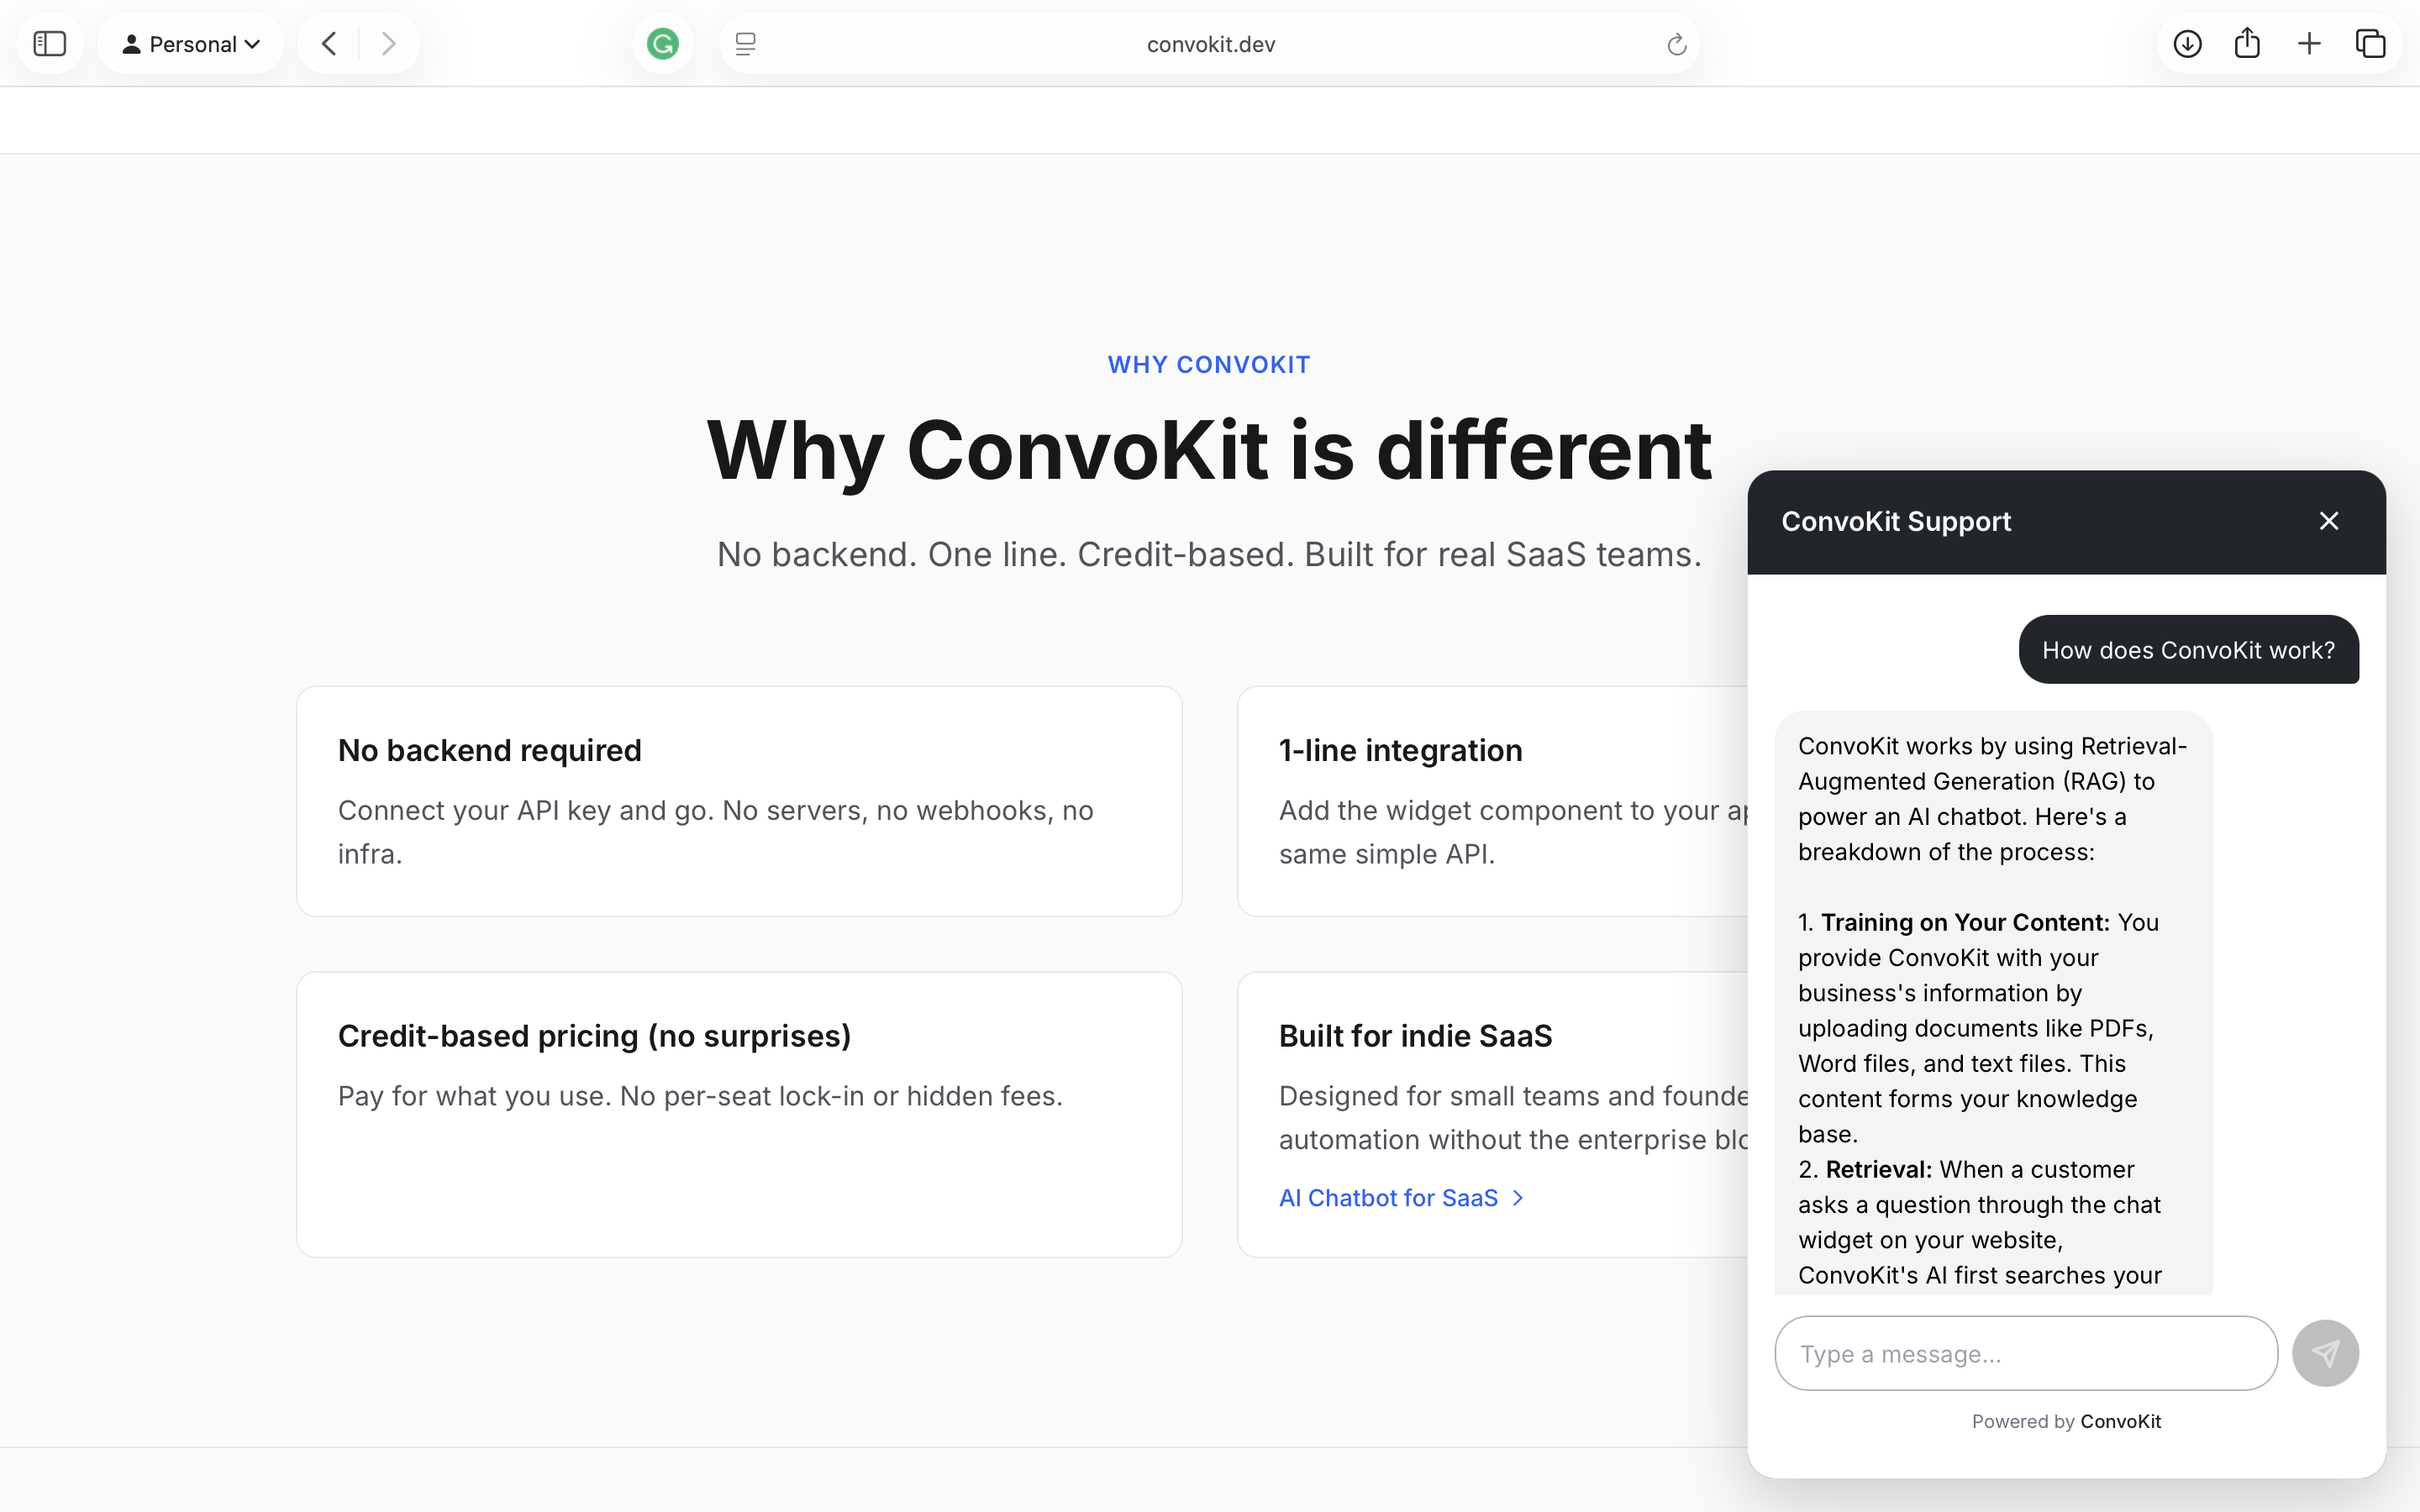Image resolution: width=2420 pixels, height=1512 pixels.
Task: Click the Powered by ConvoKit link
Action: (x=2066, y=1420)
